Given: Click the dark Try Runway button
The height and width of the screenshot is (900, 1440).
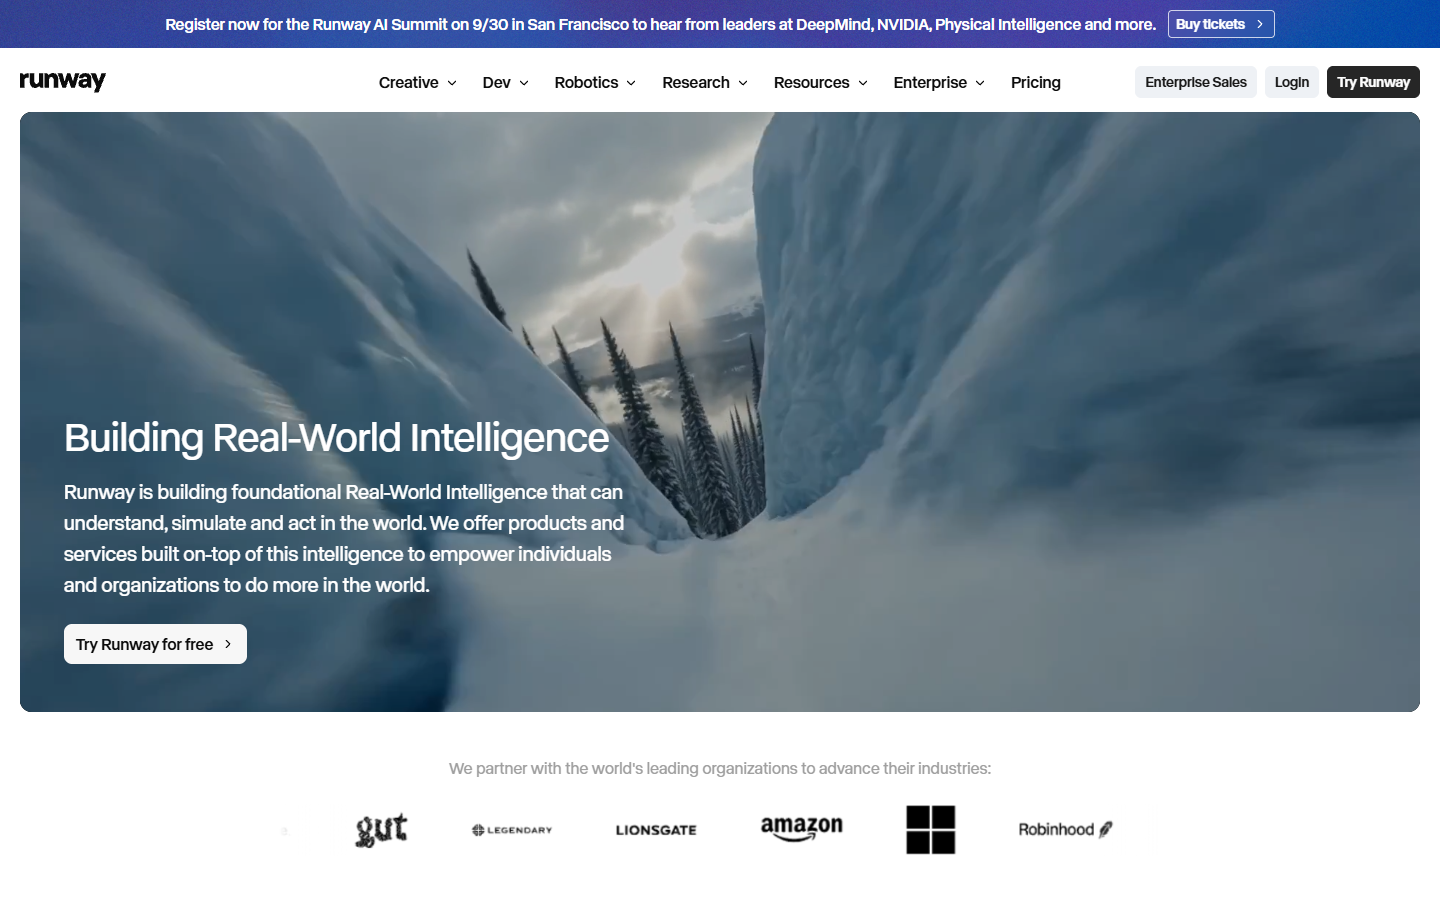Looking at the screenshot, I should 1373,82.
